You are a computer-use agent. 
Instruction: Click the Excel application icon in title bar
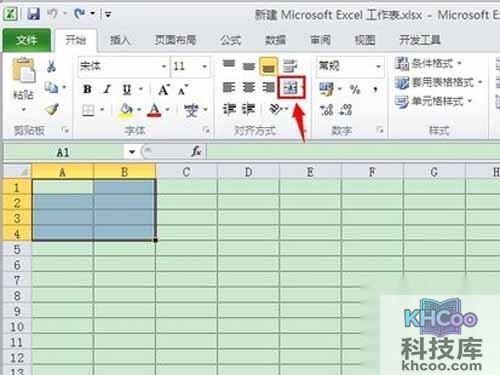pos(10,14)
